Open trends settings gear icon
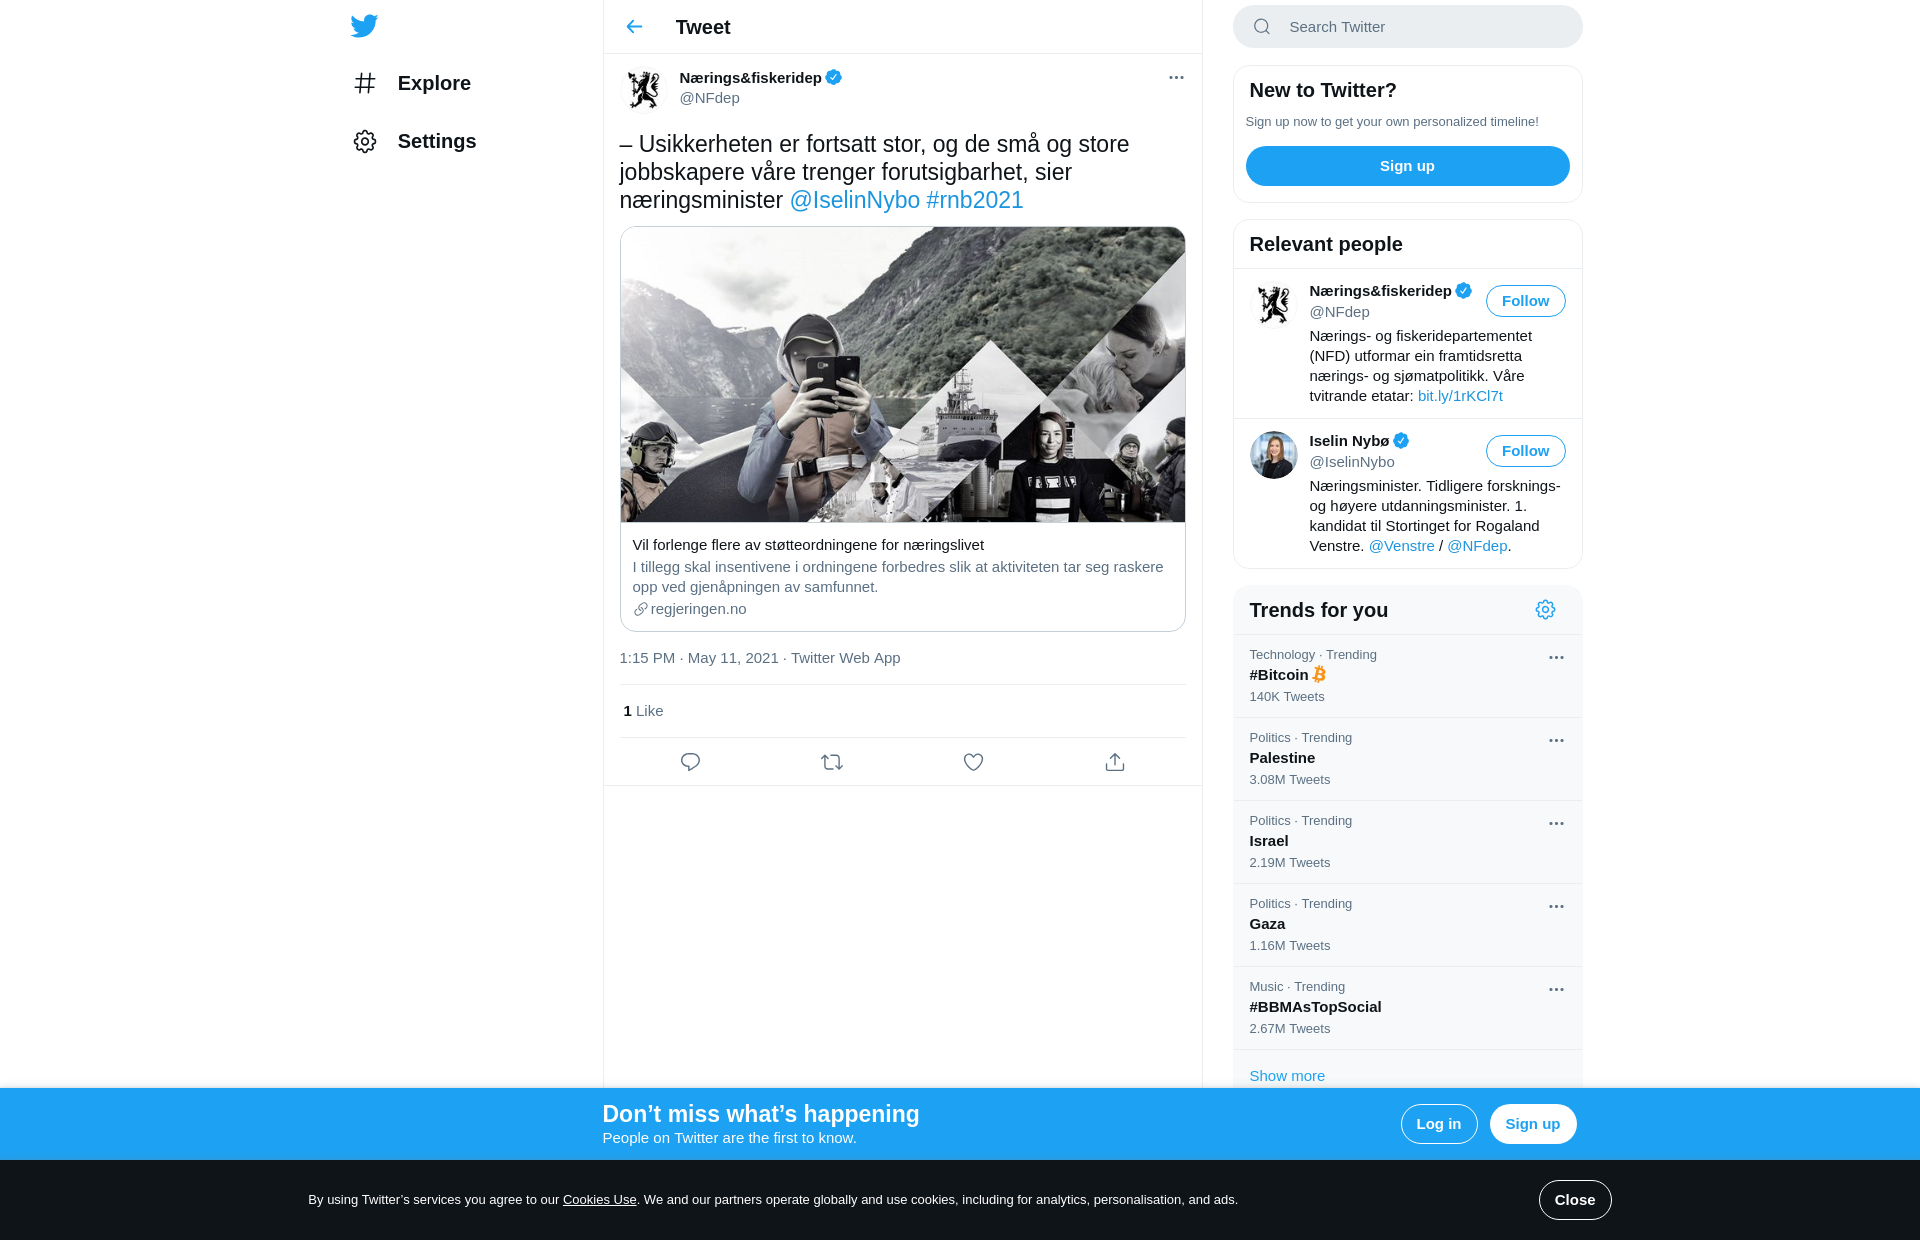Screen dimensions: 1920x1240 click(1545, 610)
